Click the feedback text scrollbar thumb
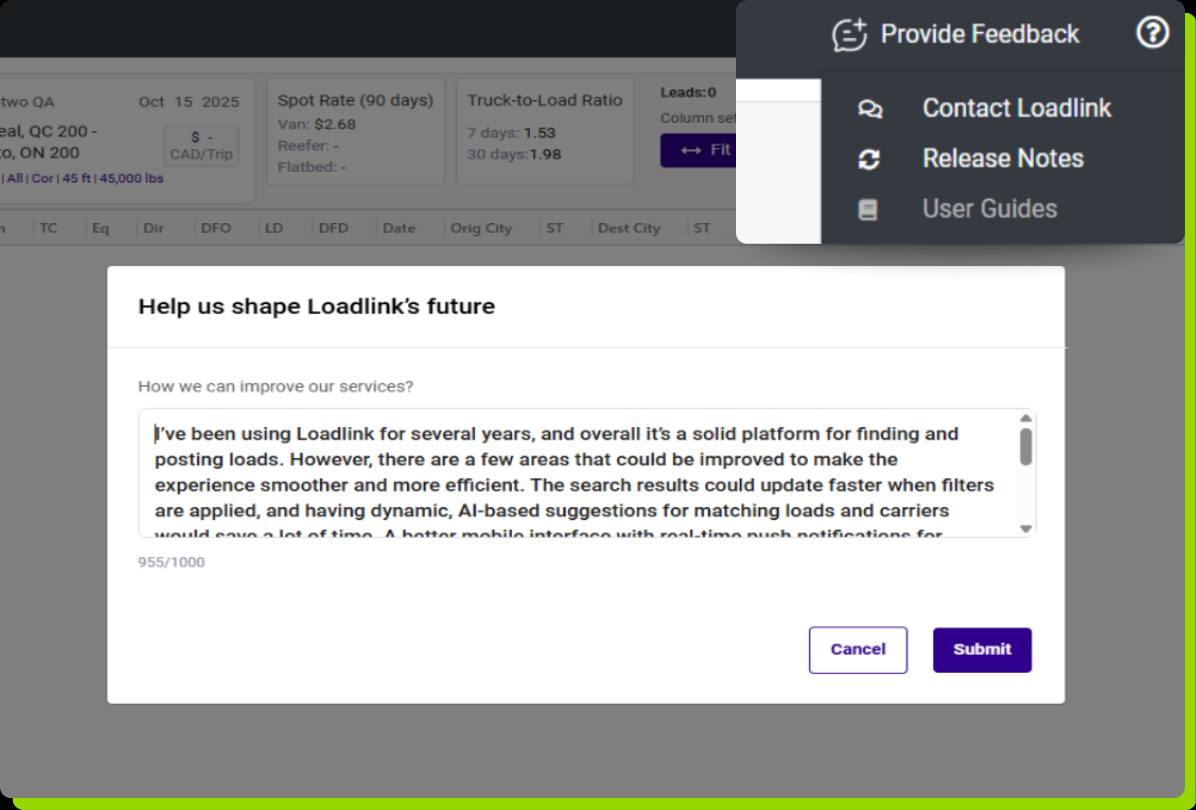This screenshot has width=1196, height=810. [x=1025, y=447]
